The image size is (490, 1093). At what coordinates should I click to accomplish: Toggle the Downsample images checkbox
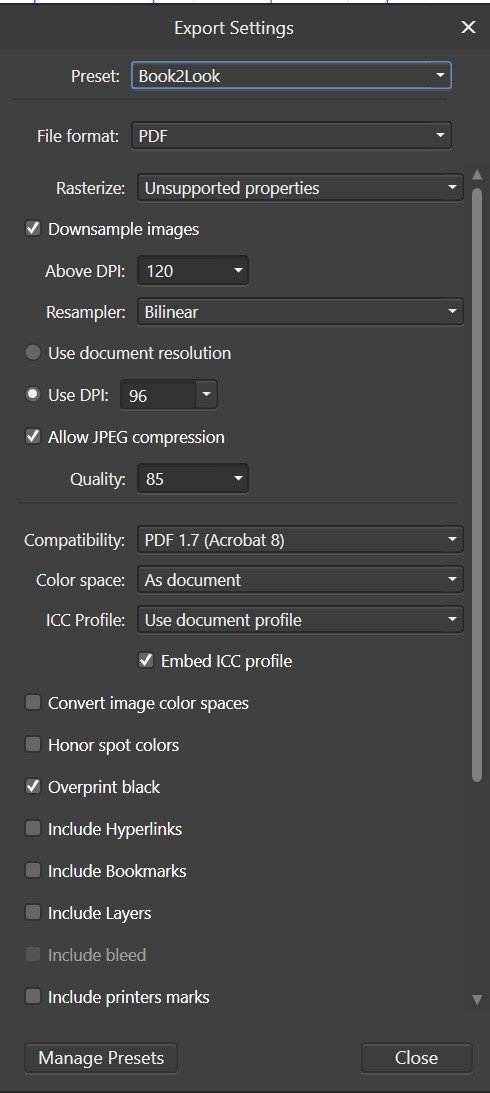(x=33, y=229)
